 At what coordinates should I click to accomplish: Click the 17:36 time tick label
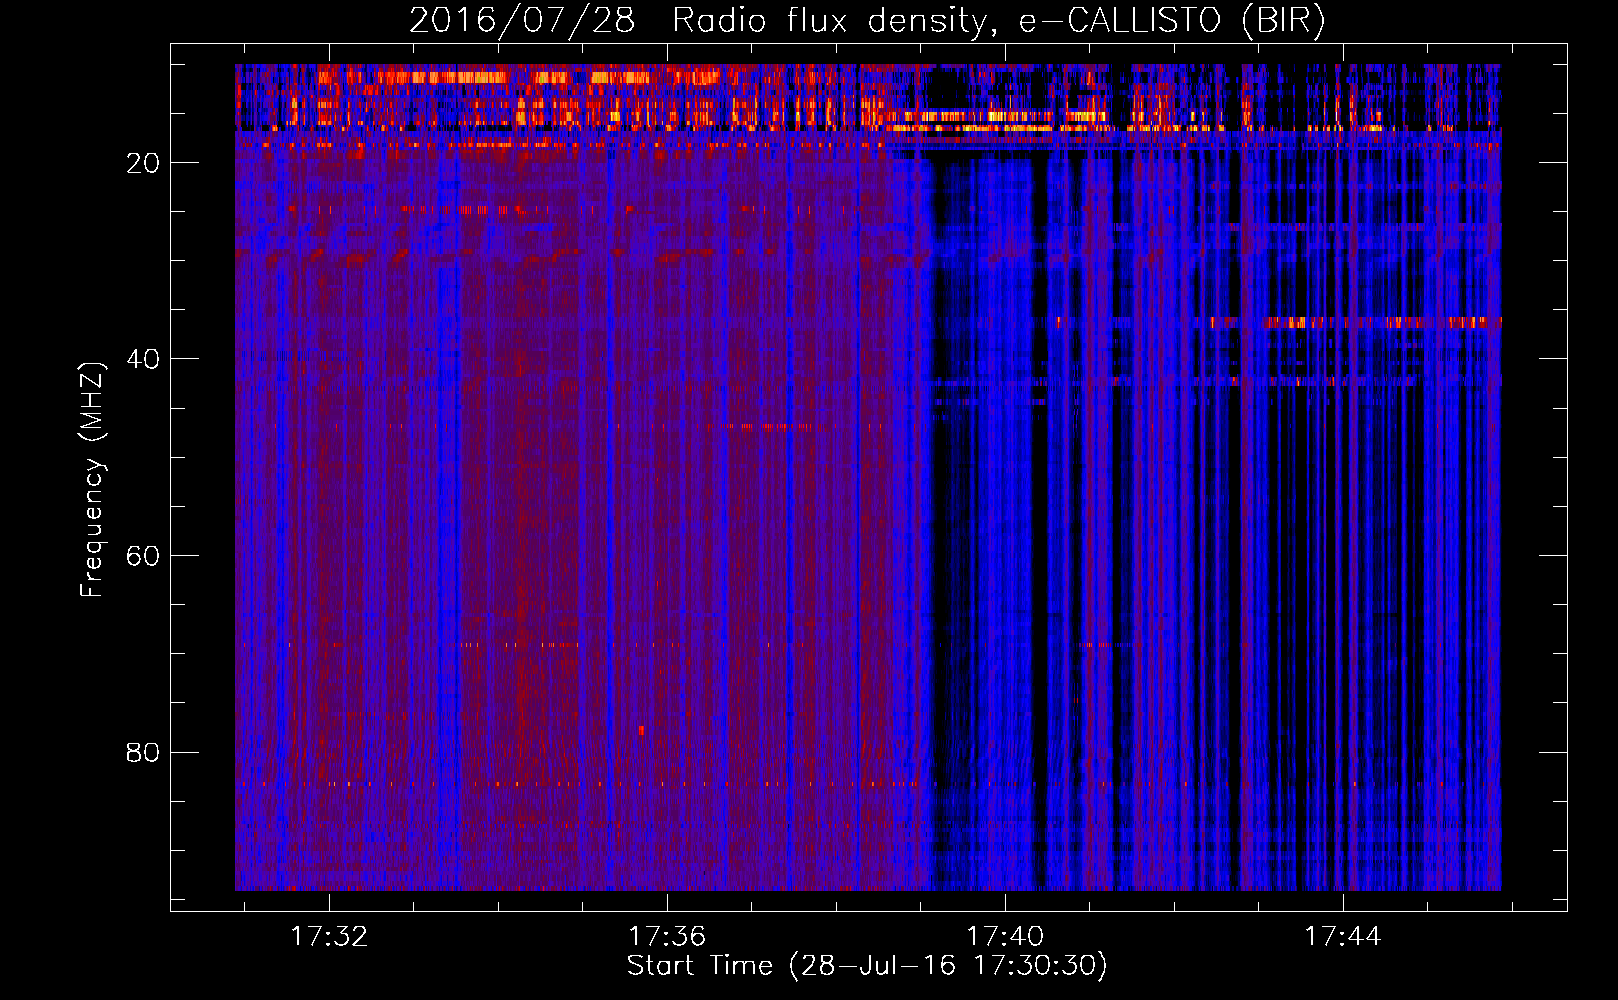coord(667,936)
